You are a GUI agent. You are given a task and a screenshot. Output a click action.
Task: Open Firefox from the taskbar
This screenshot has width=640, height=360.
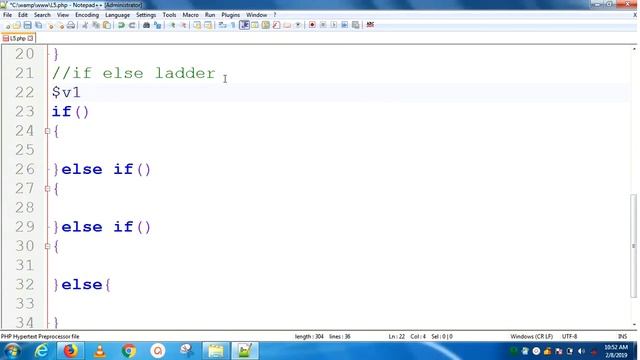click(70, 351)
